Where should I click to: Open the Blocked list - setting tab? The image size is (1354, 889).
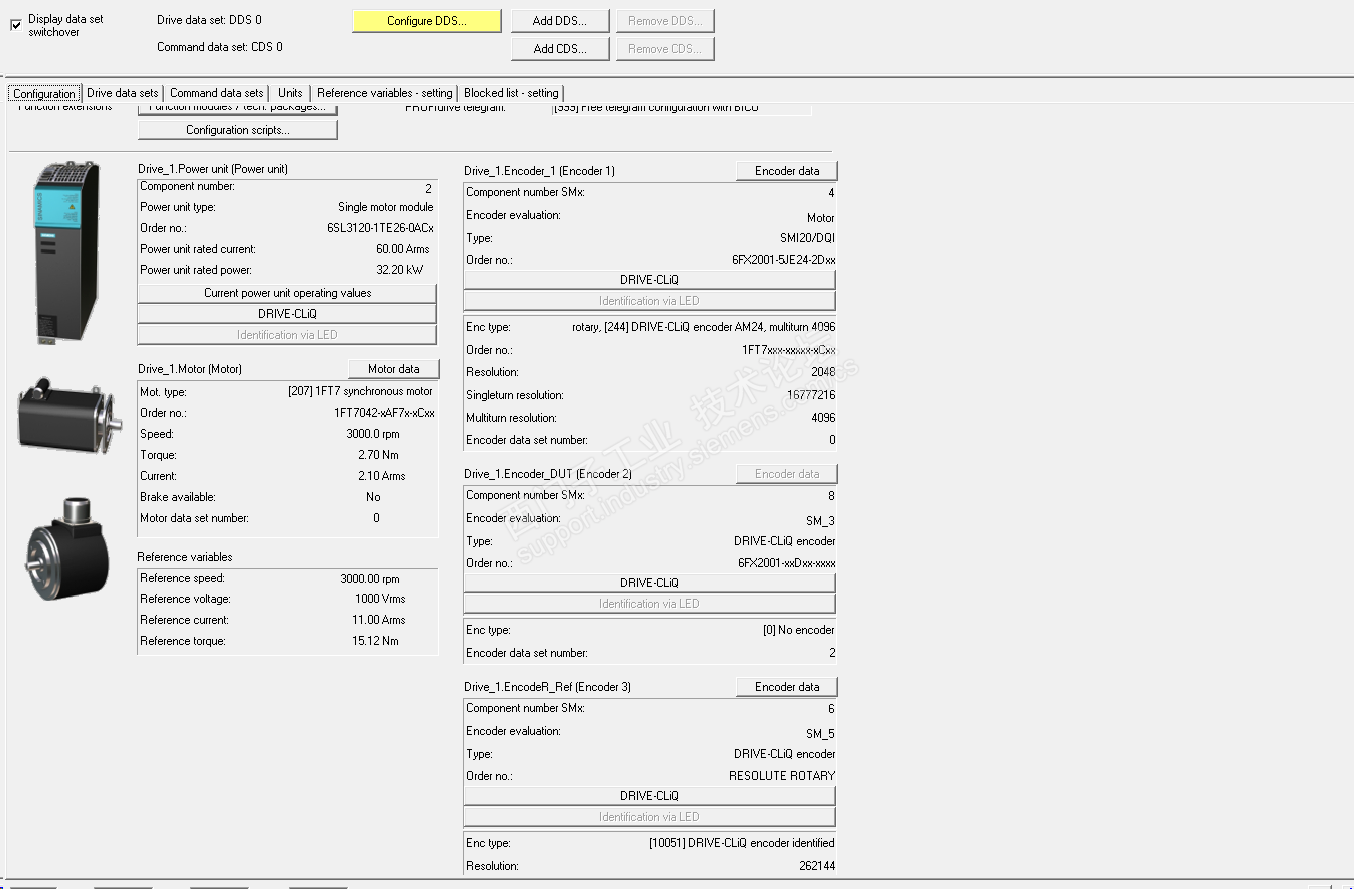pos(512,93)
